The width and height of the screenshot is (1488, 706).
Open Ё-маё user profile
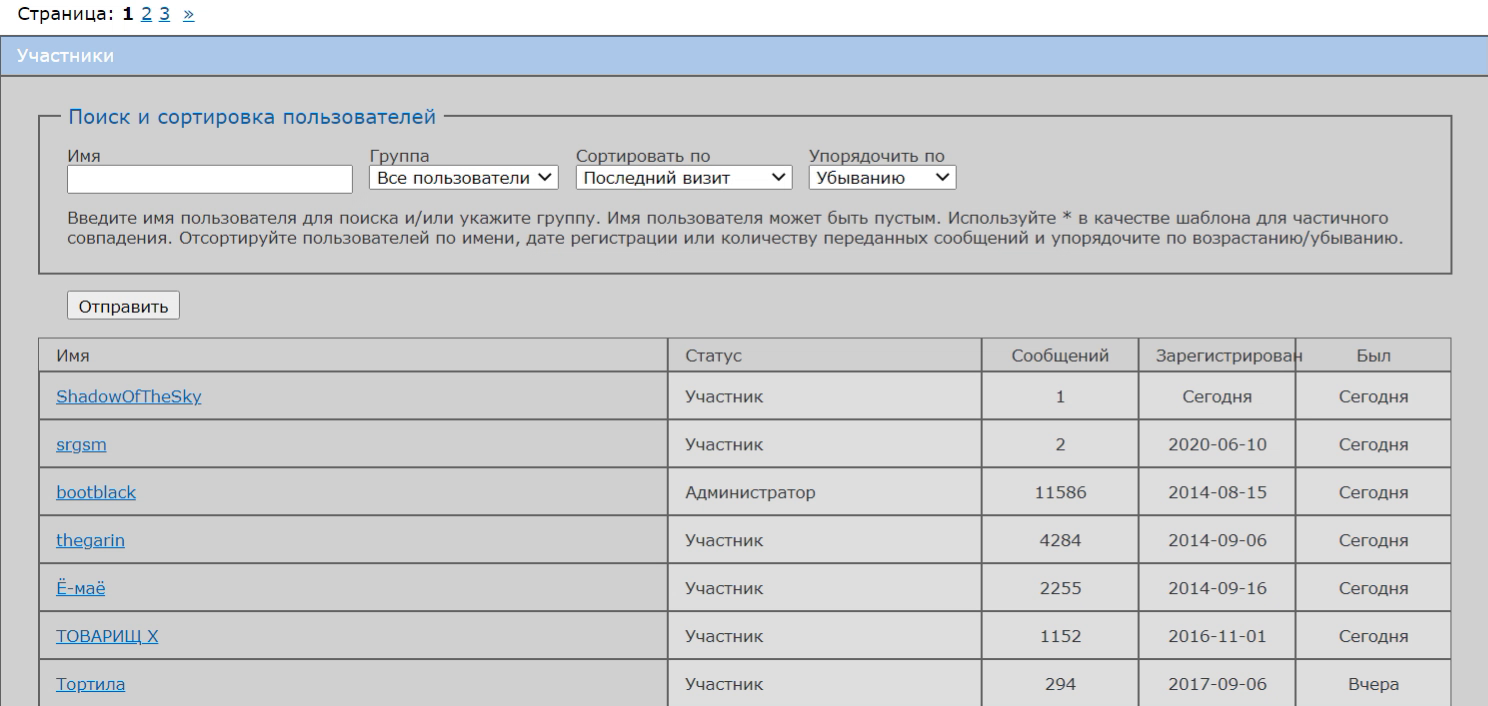click(81, 589)
